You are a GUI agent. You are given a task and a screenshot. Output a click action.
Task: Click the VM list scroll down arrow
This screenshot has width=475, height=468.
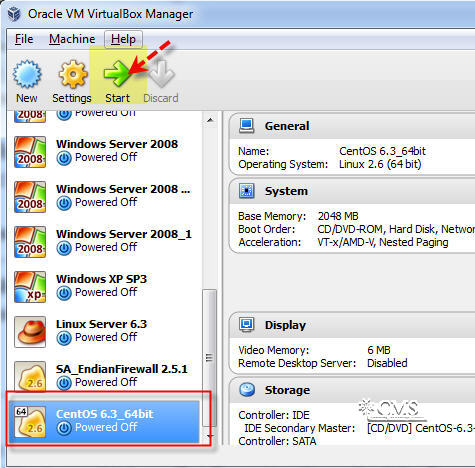(210, 436)
